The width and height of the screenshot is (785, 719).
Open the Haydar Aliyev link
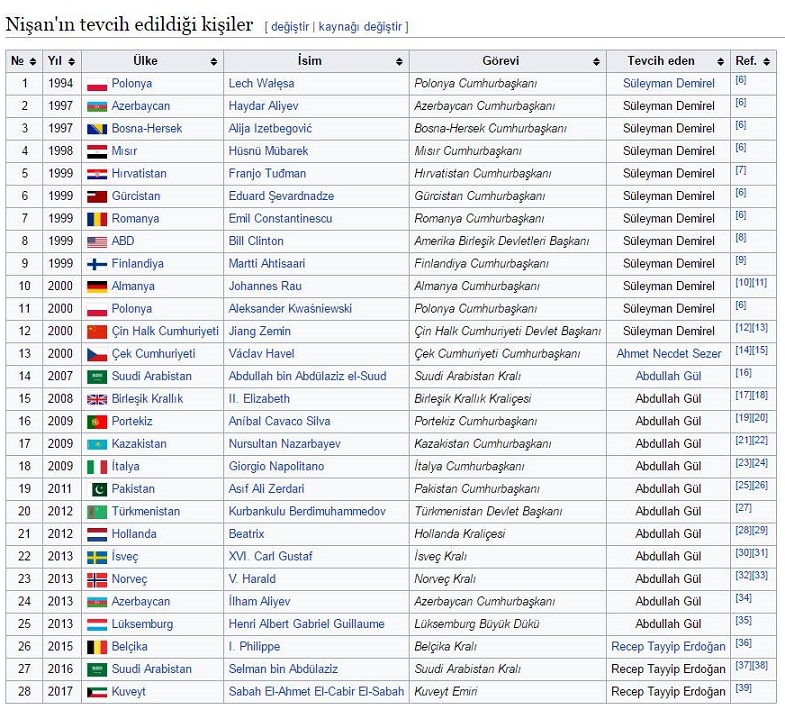(263, 106)
